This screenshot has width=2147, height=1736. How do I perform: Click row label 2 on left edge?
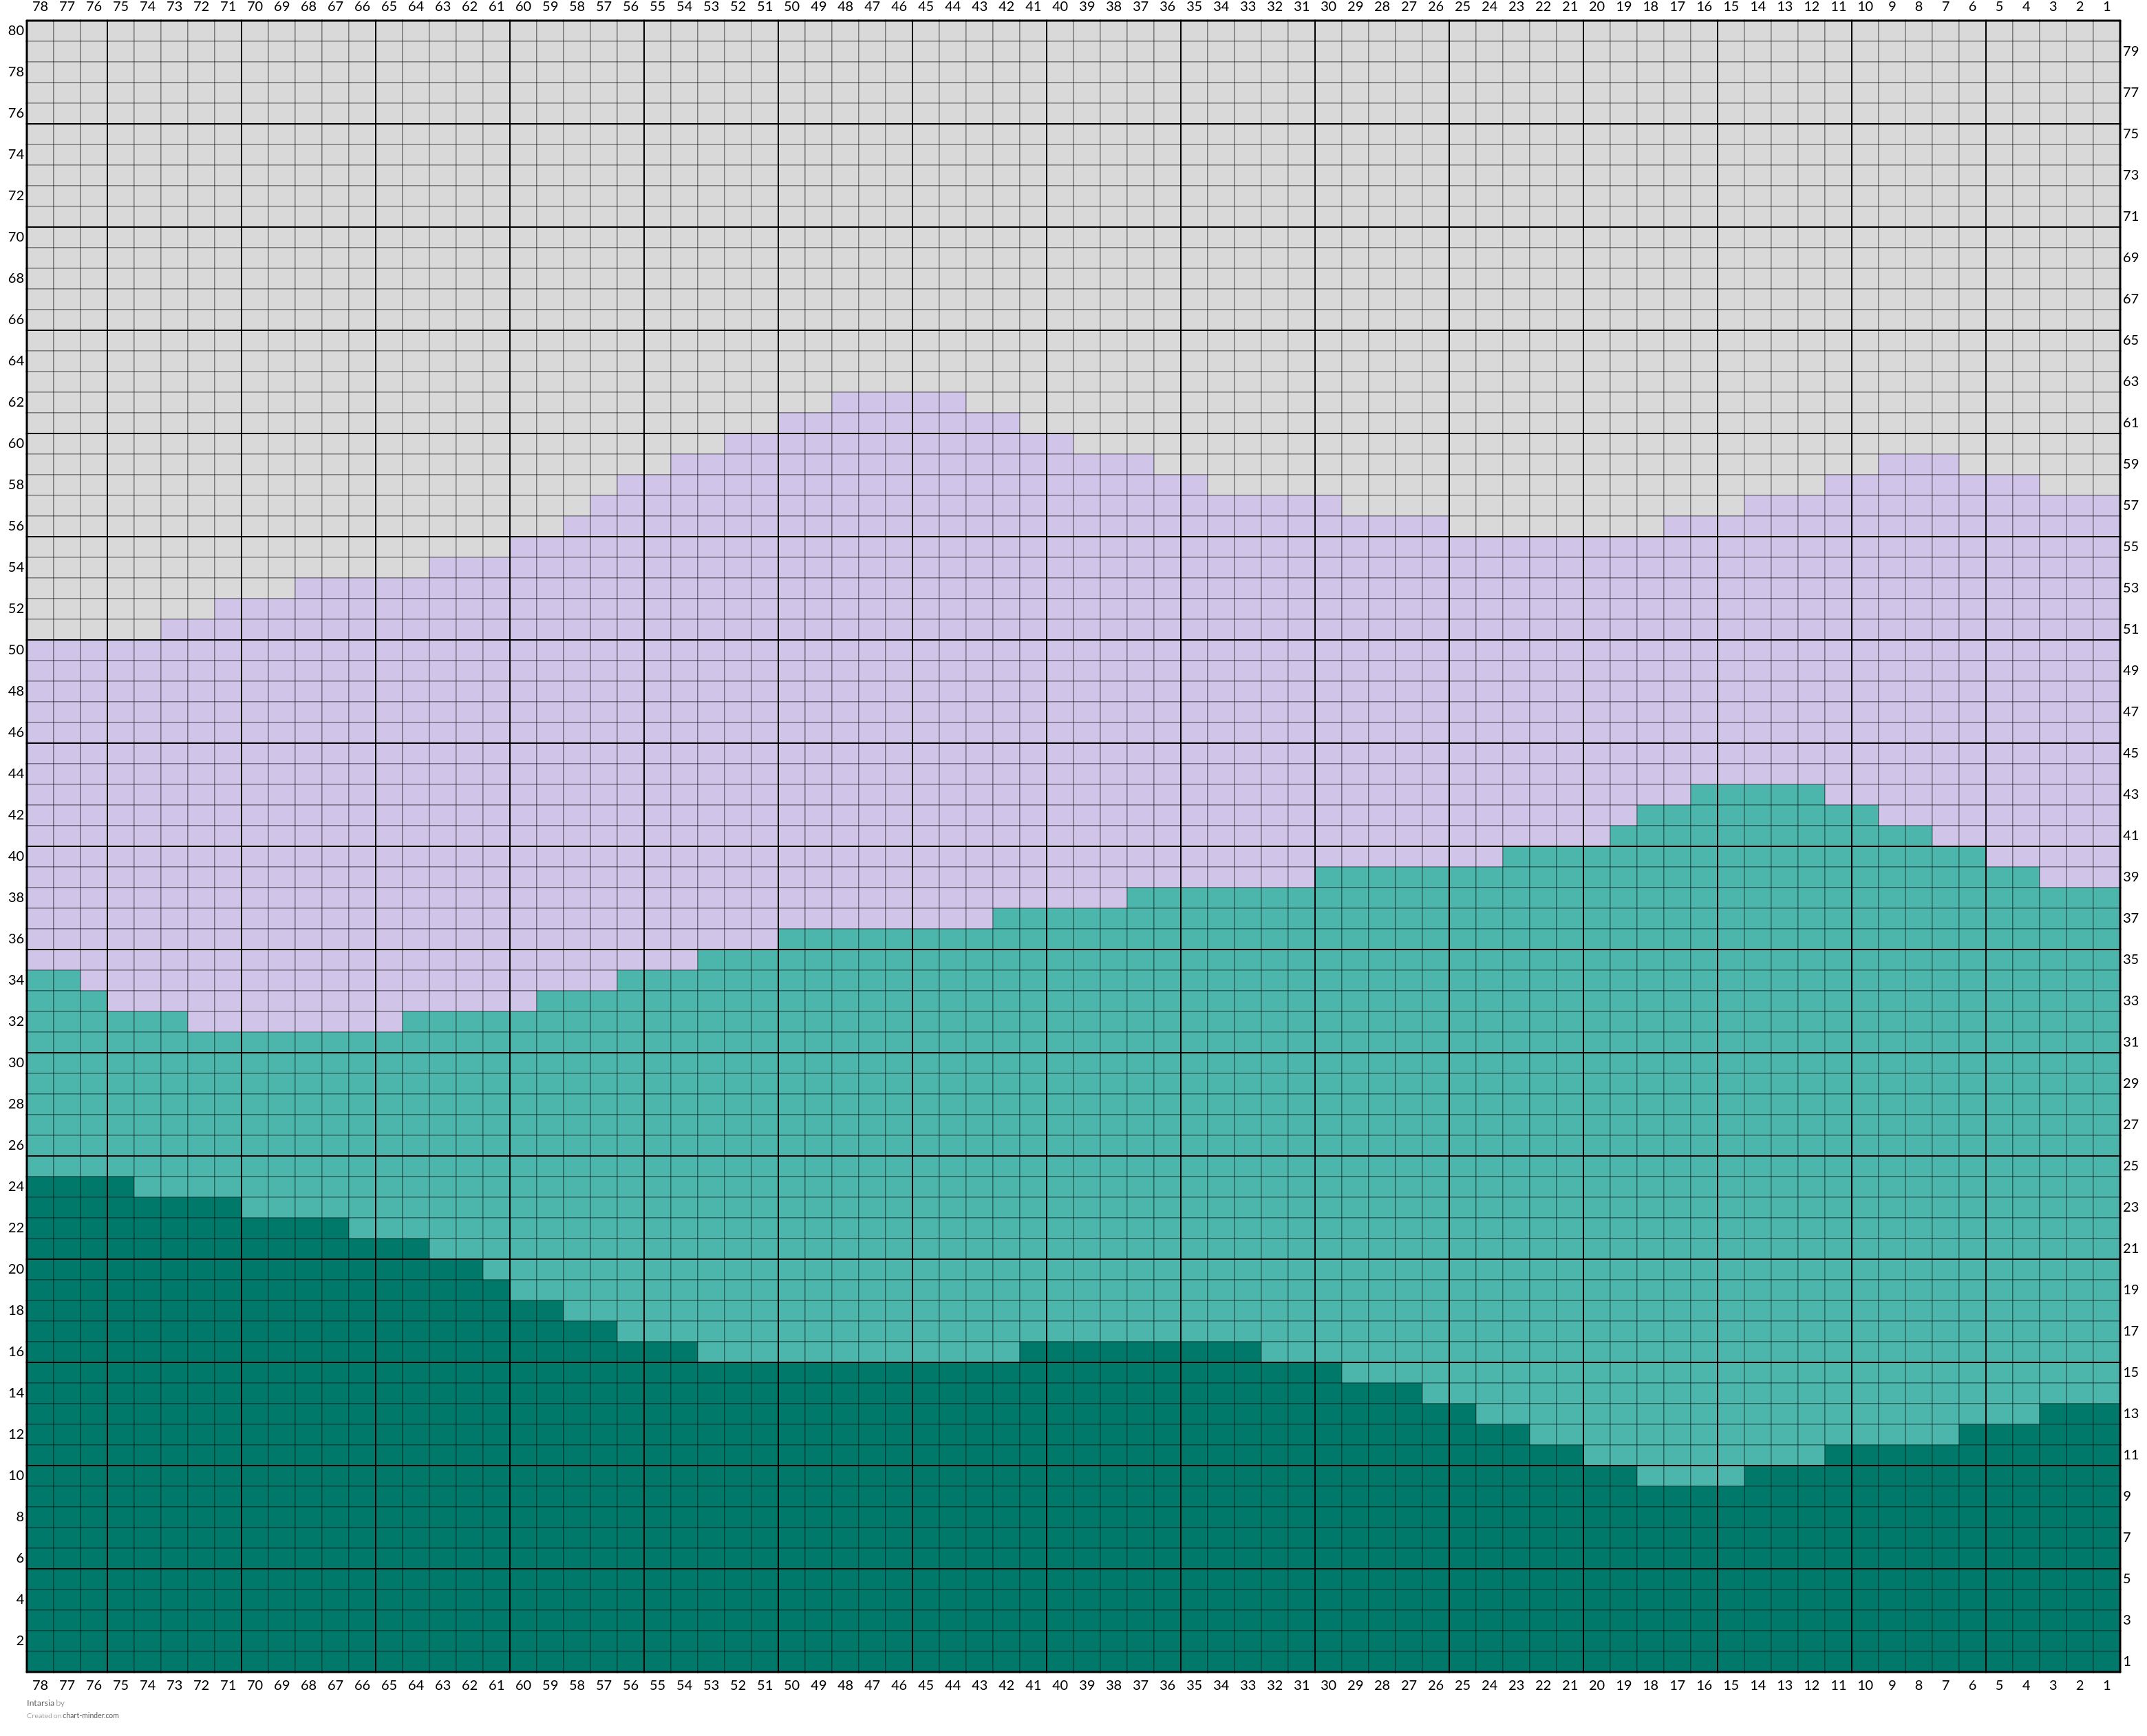coord(19,1640)
